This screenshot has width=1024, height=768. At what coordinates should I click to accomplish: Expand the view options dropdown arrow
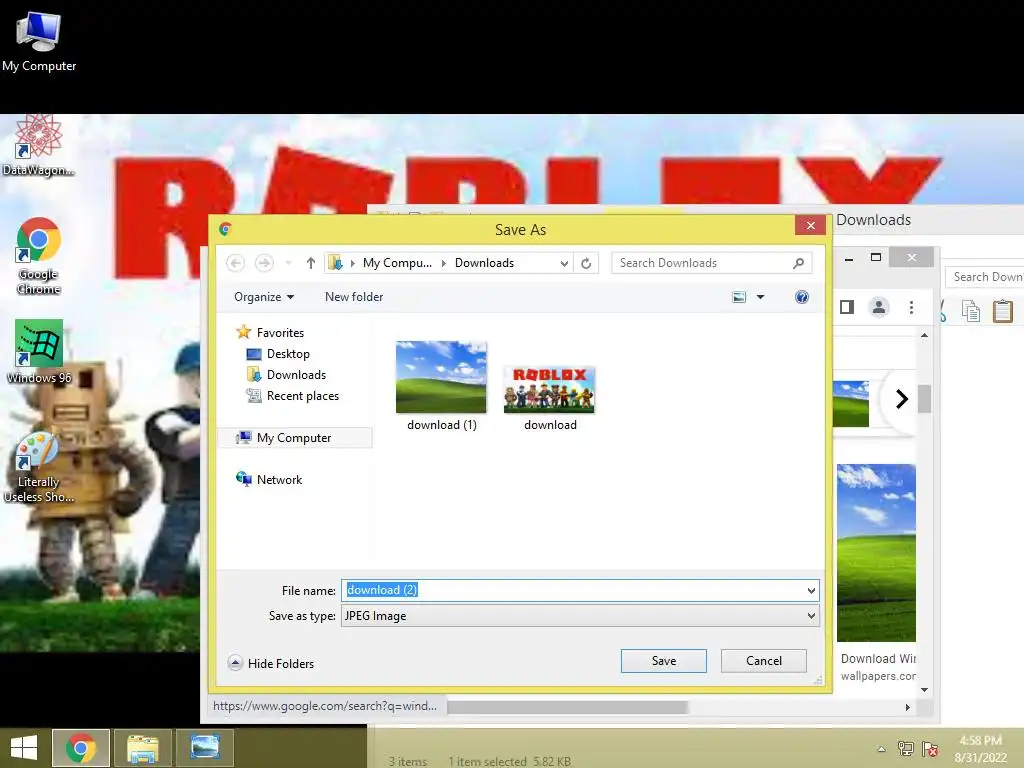(x=760, y=297)
